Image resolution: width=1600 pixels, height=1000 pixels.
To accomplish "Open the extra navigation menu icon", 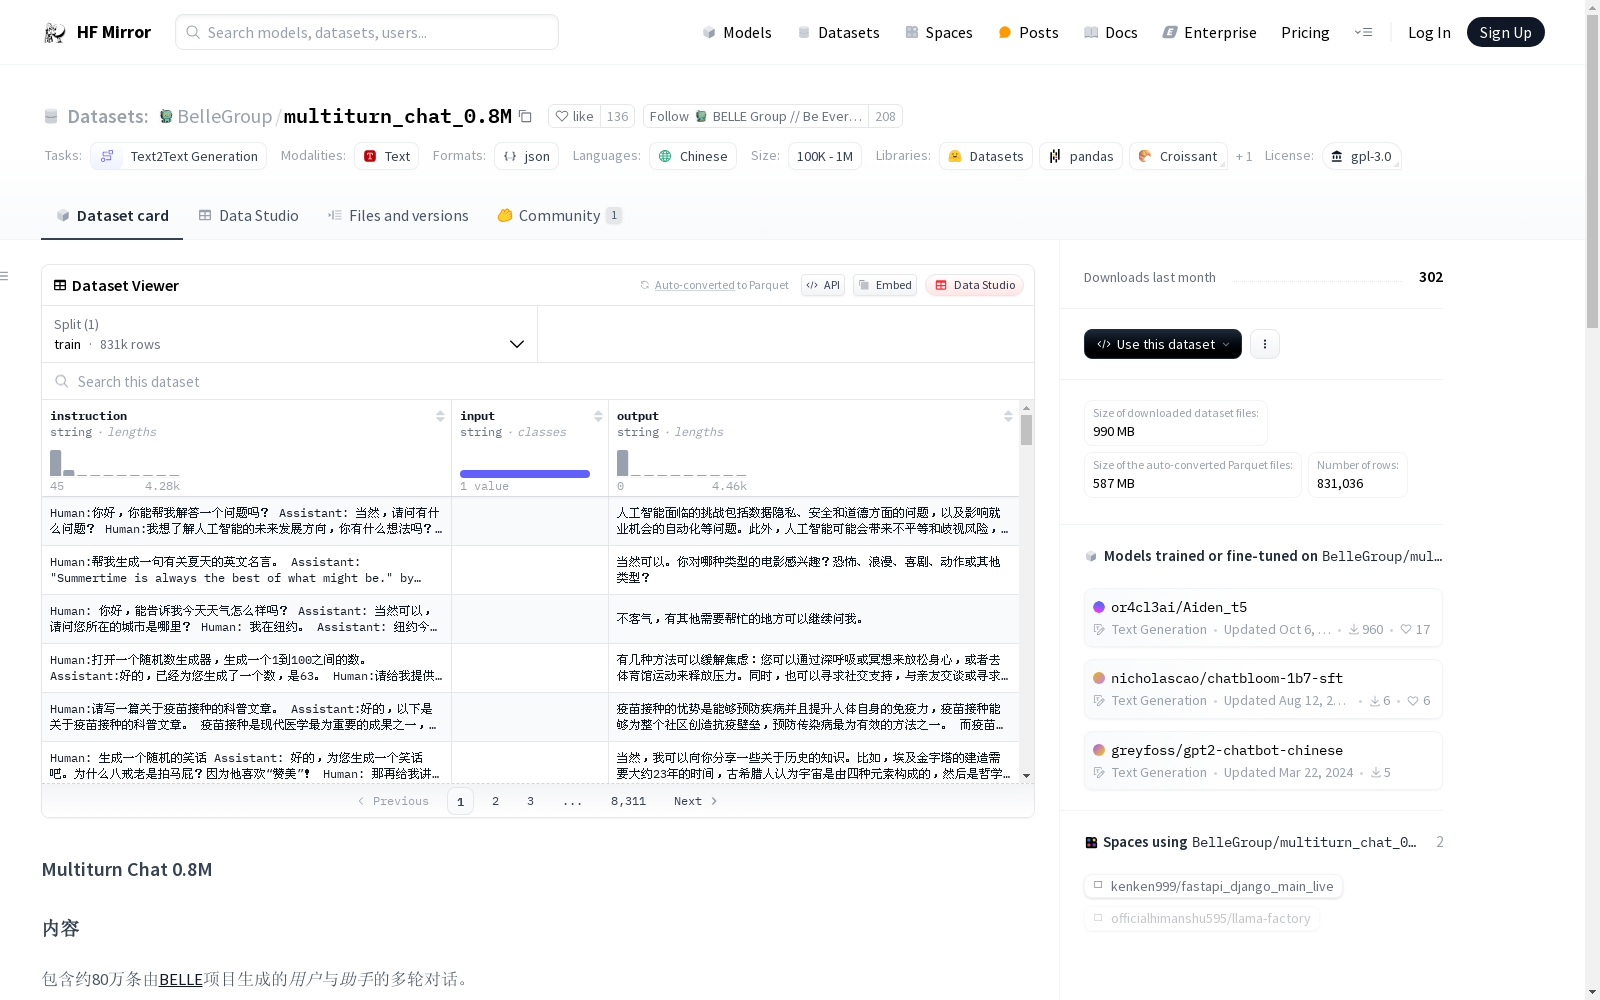I will [x=1363, y=32].
